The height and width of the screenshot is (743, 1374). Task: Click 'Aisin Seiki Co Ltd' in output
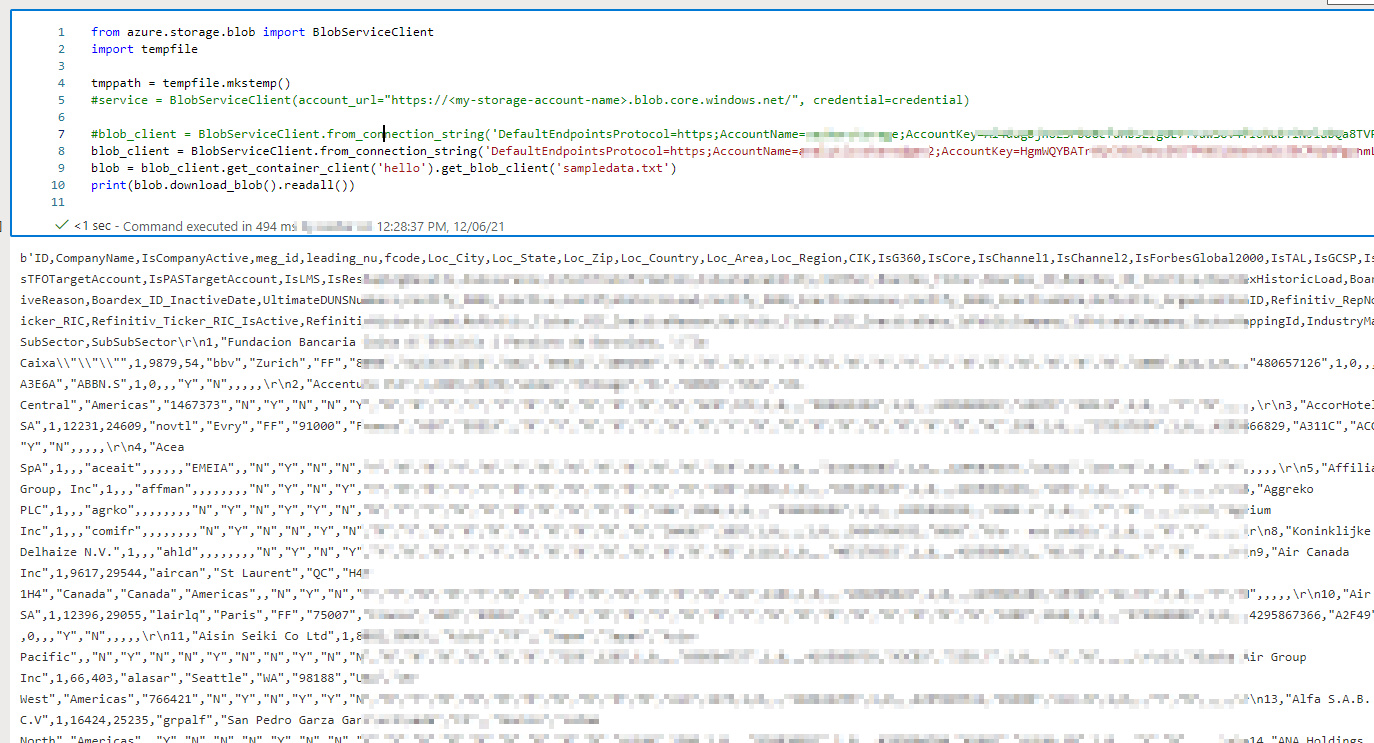click(261, 636)
